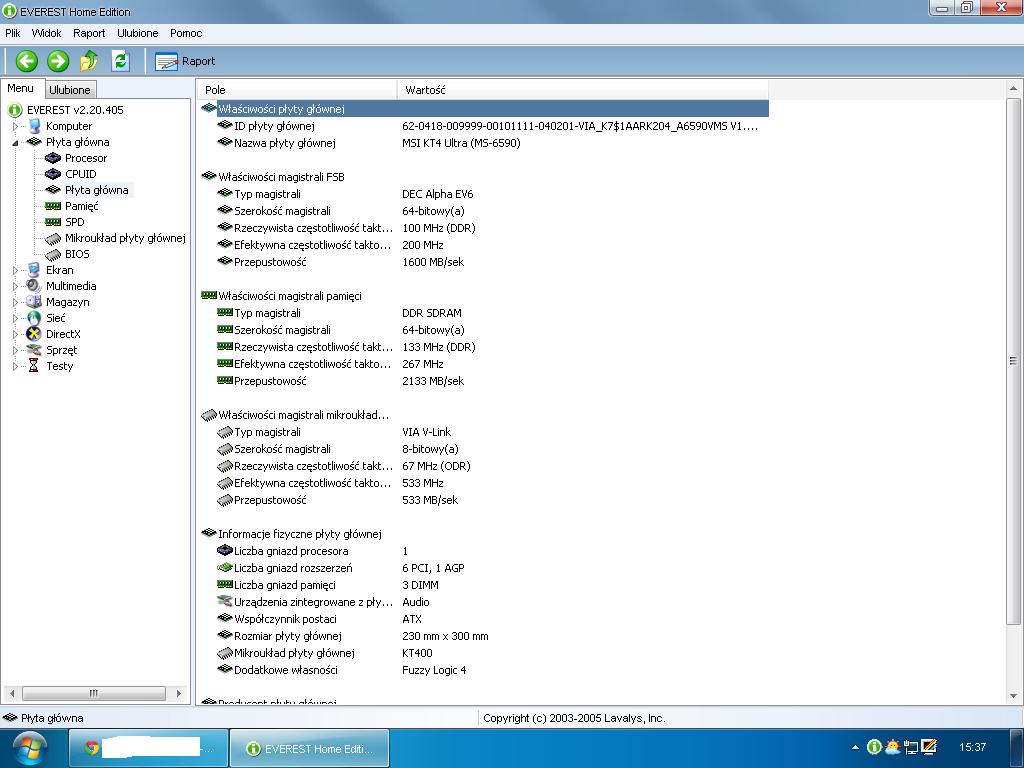
Task: Collapse the Płyta główna parent node
Action: coord(15,142)
